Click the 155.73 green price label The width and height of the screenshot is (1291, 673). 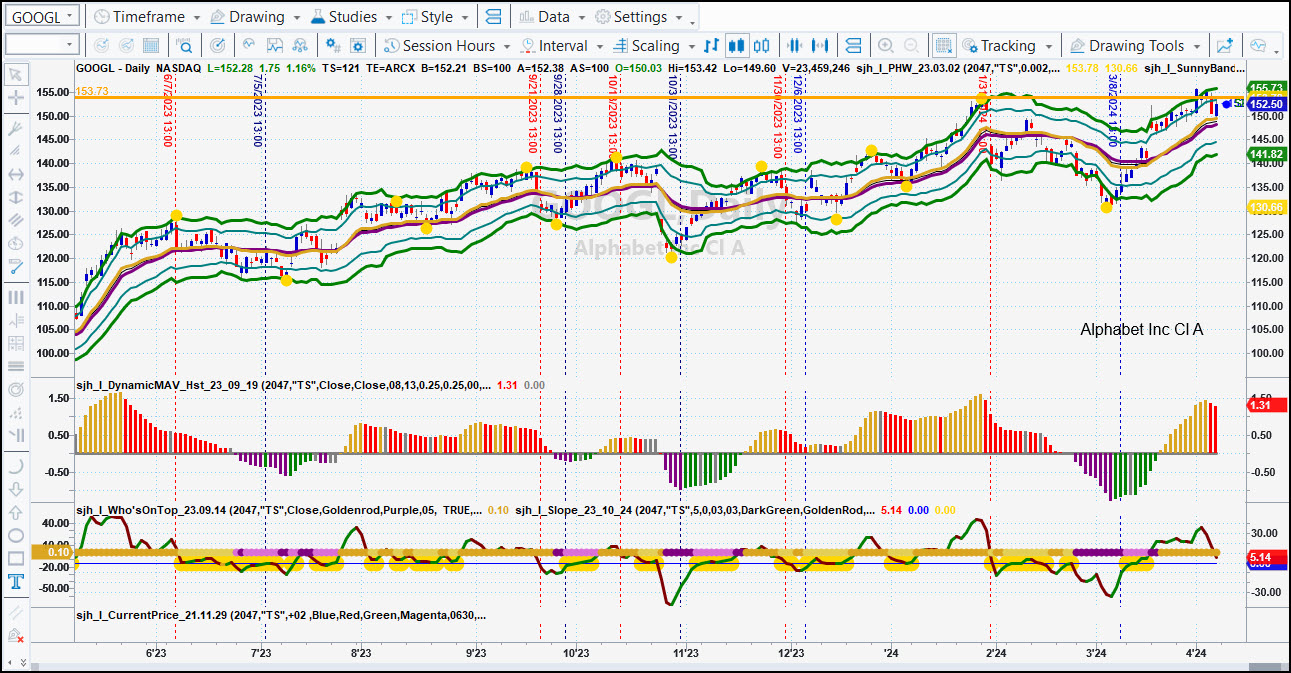click(1265, 89)
